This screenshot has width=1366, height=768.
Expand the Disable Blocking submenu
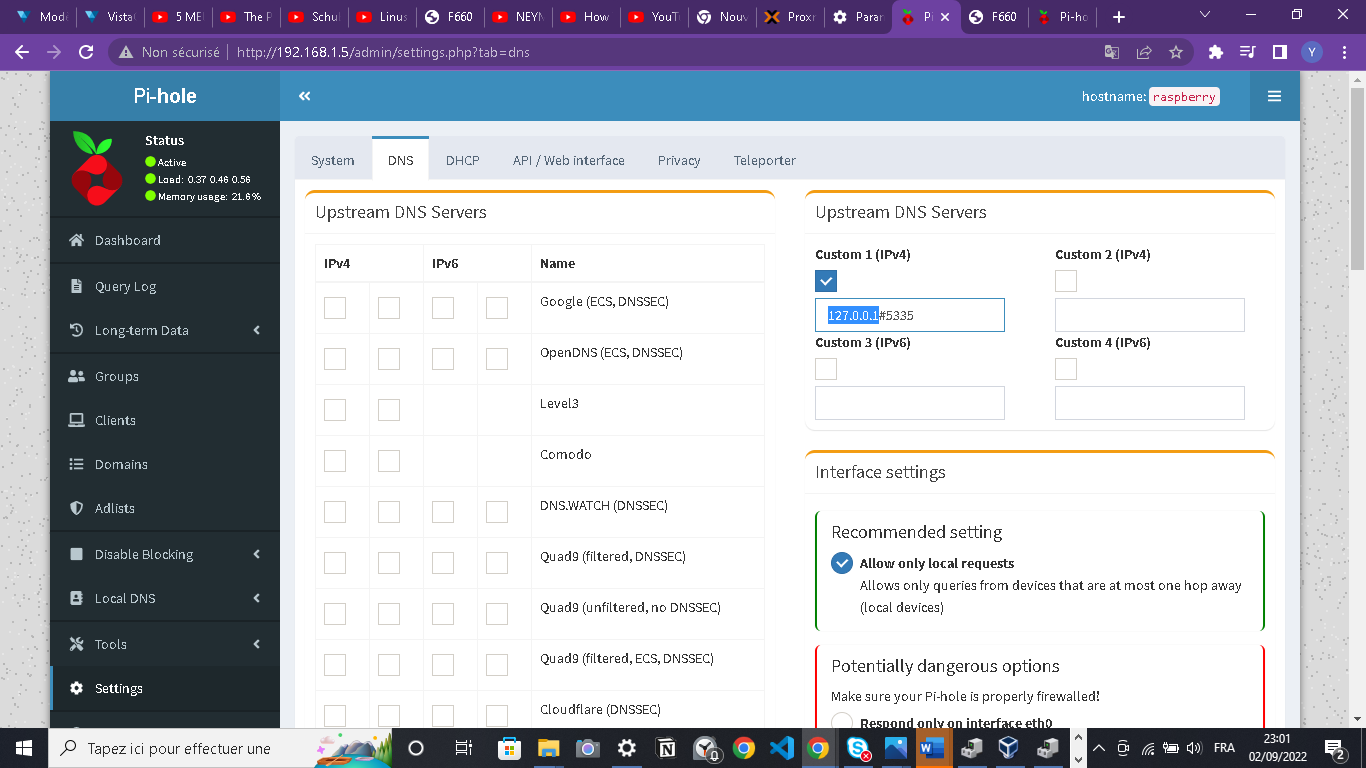point(257,554)
